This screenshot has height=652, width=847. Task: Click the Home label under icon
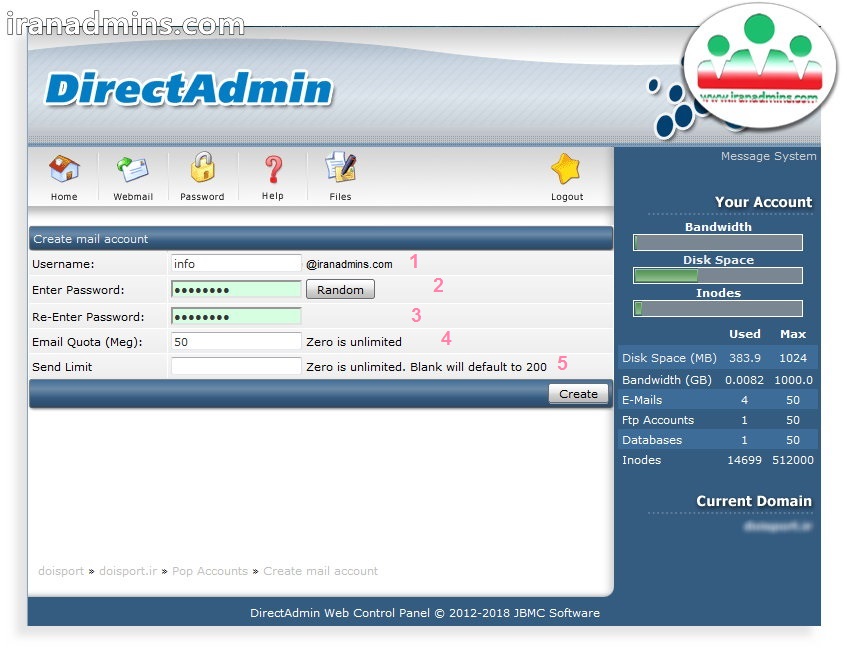coord(64,197)
